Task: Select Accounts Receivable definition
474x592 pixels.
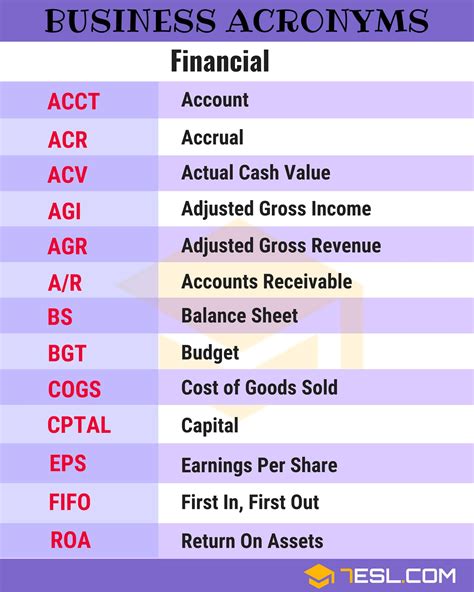Action: [267, 282]
